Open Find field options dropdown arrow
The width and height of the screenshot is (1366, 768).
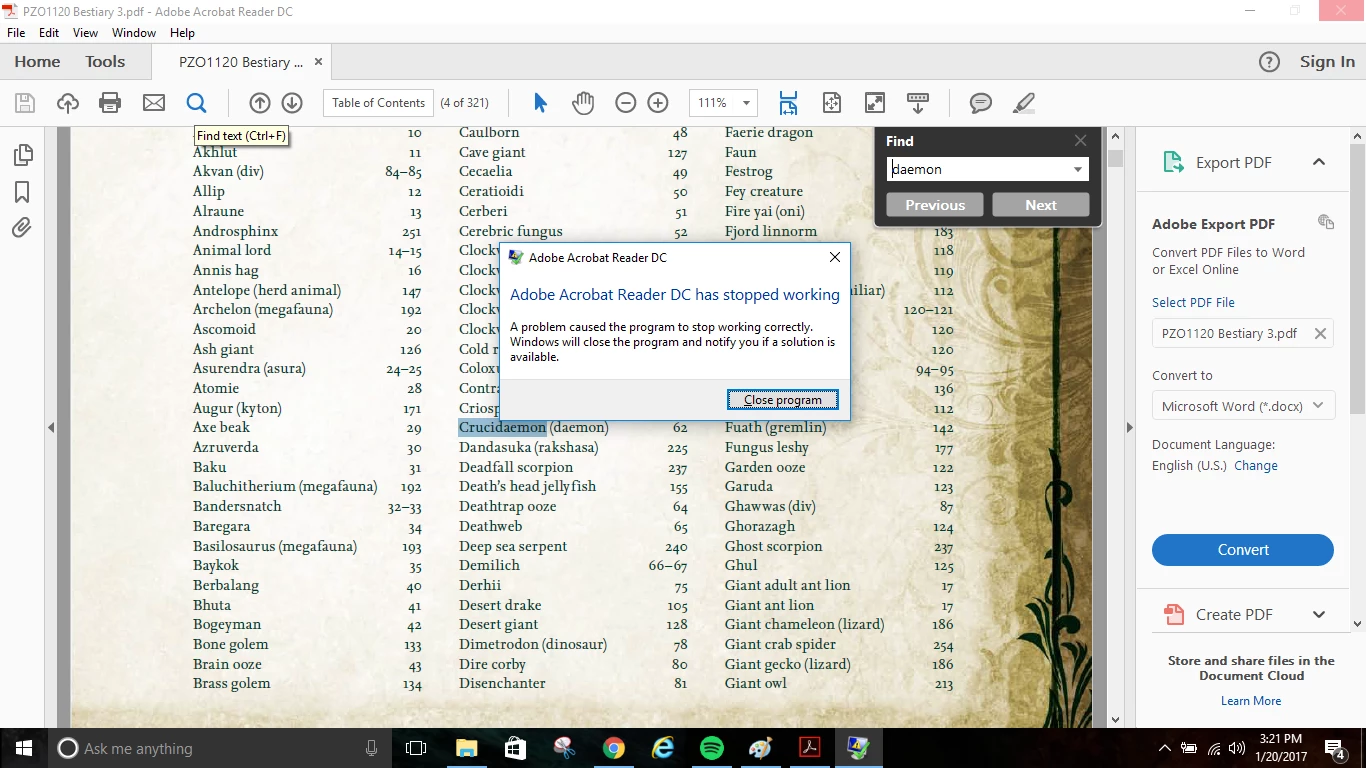point(1078,170)
